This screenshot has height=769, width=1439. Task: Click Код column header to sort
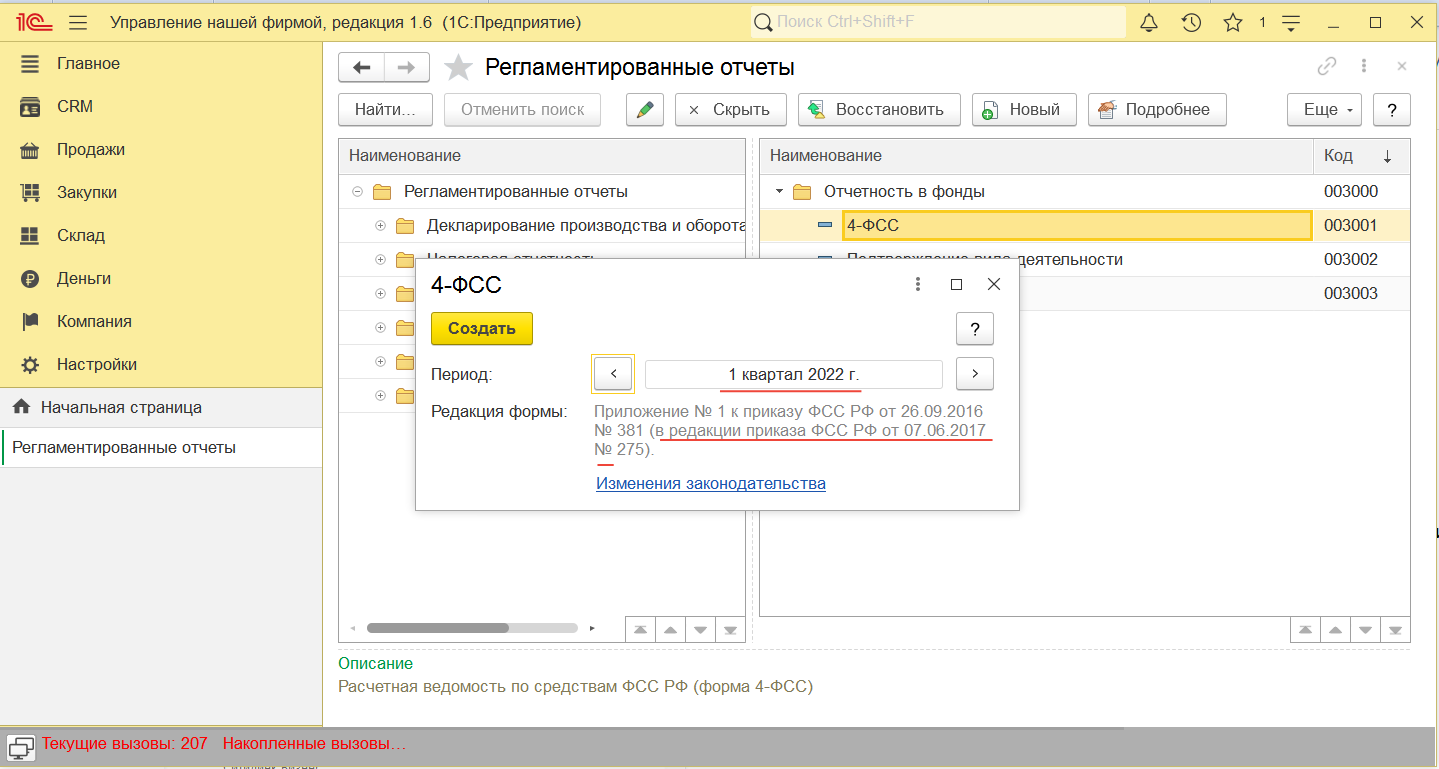click(x=1361, y=156)
